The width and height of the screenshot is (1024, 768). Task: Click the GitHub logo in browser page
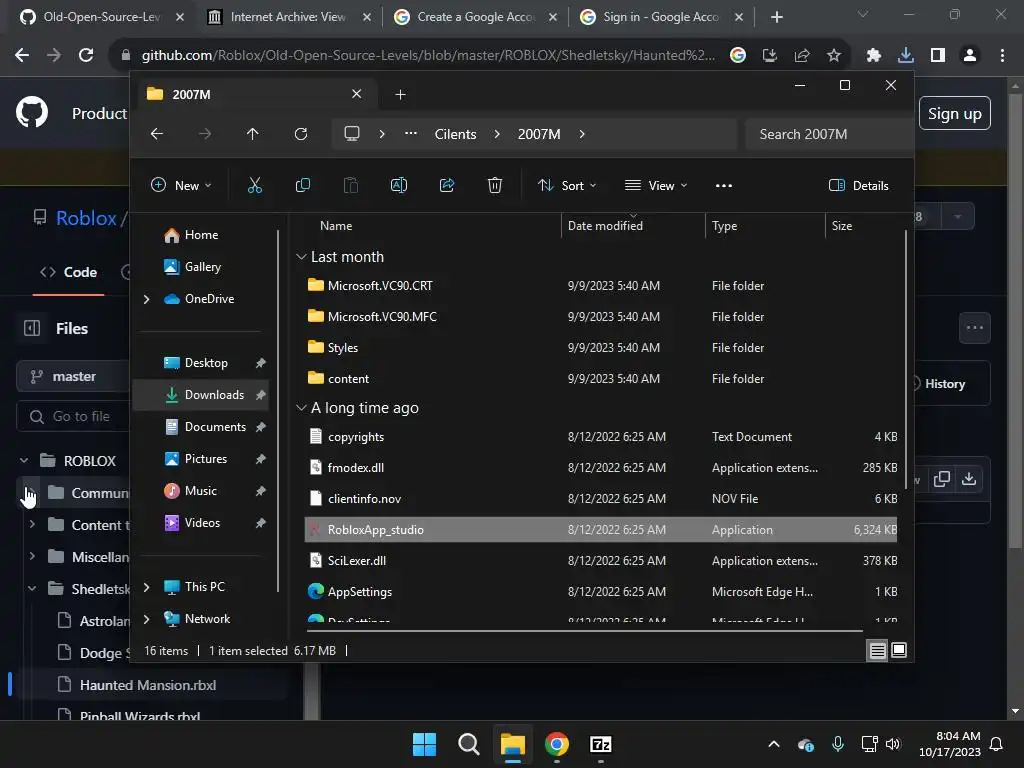[32, 113]
